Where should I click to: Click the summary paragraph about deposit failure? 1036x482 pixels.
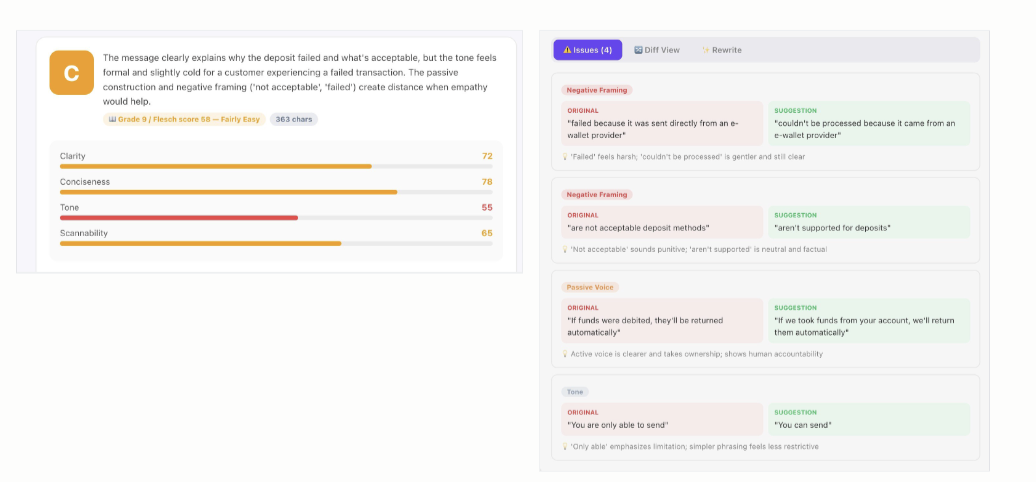(299, 79)
